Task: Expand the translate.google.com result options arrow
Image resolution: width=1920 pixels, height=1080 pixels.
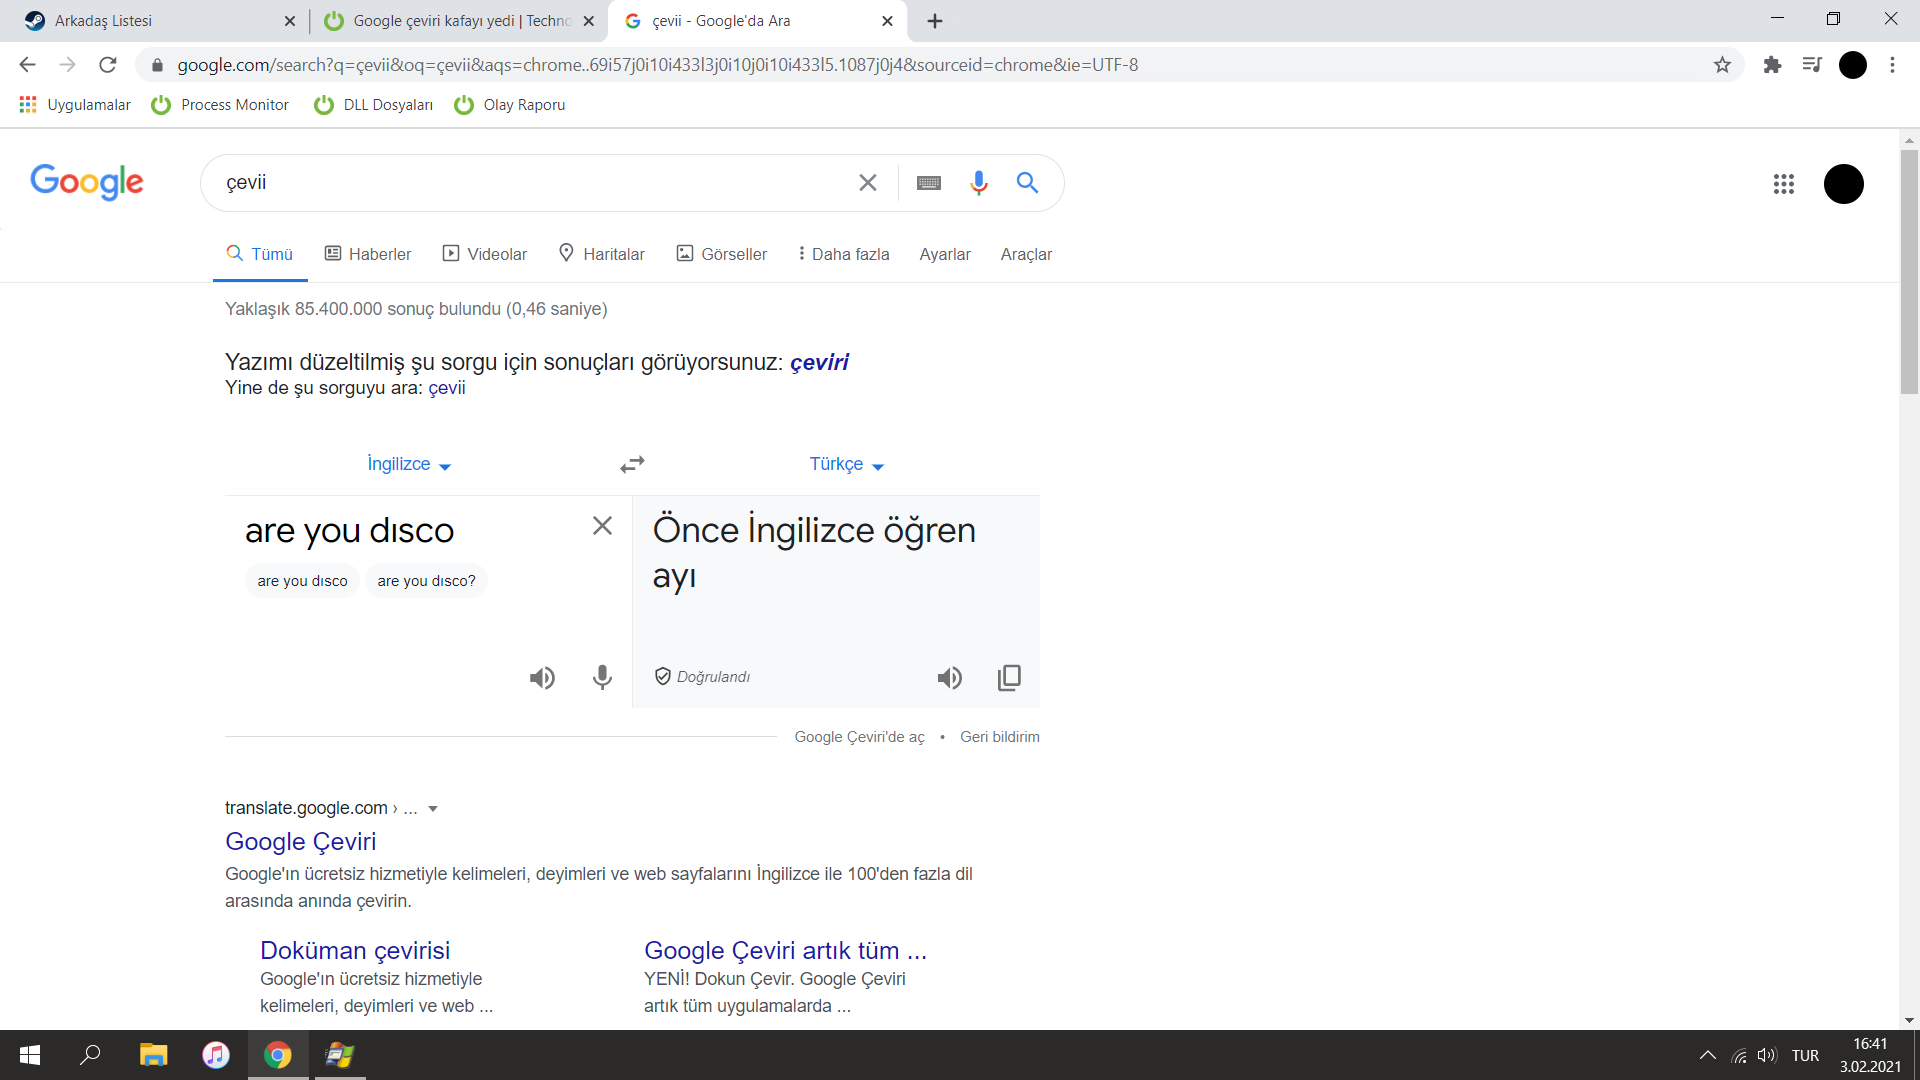Action: click(x=433, y=809)
